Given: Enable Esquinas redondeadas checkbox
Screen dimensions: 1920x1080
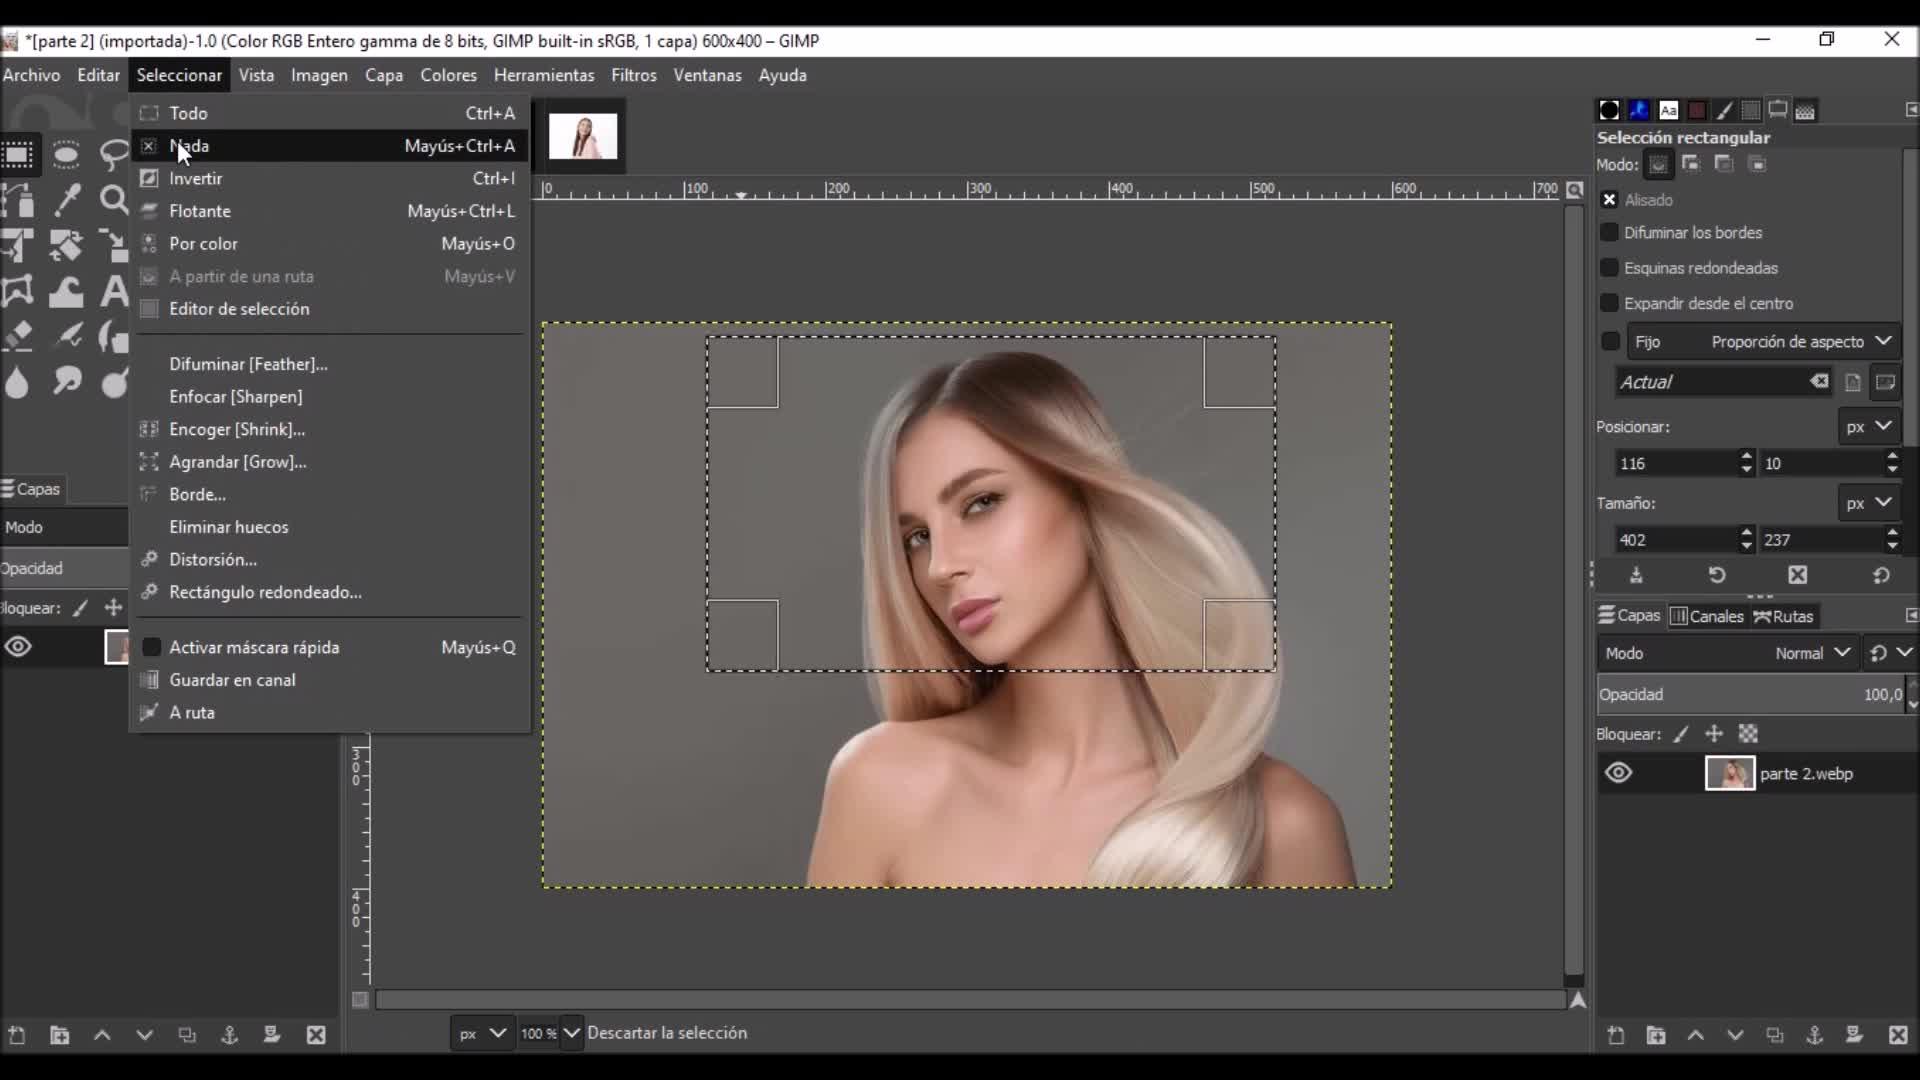Looking at the screenshot, I should (x=1609, y=268).
